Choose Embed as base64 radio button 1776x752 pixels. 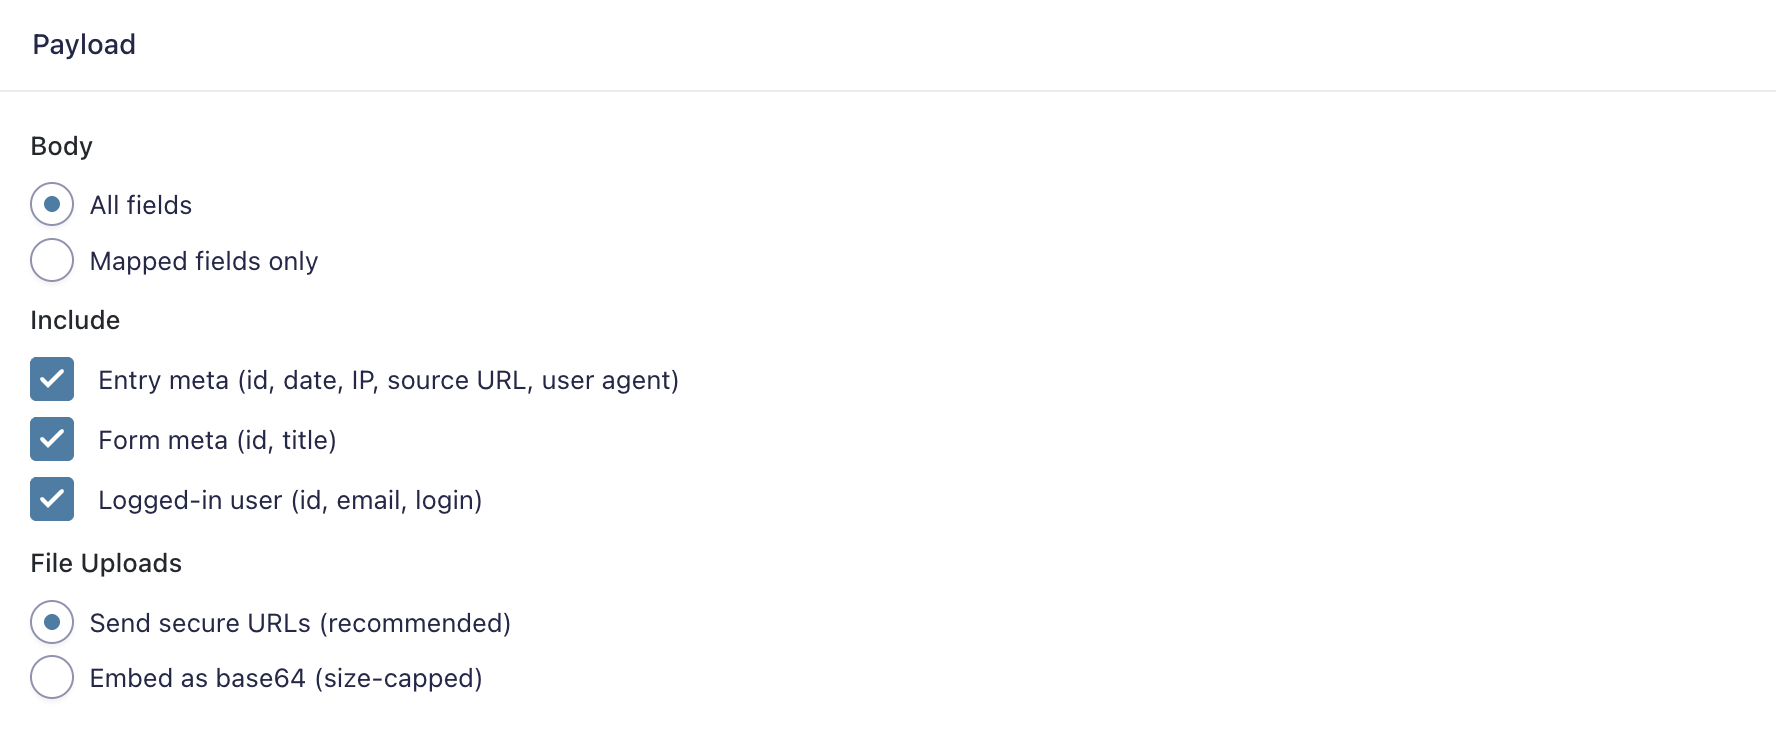tap(52, 677)
